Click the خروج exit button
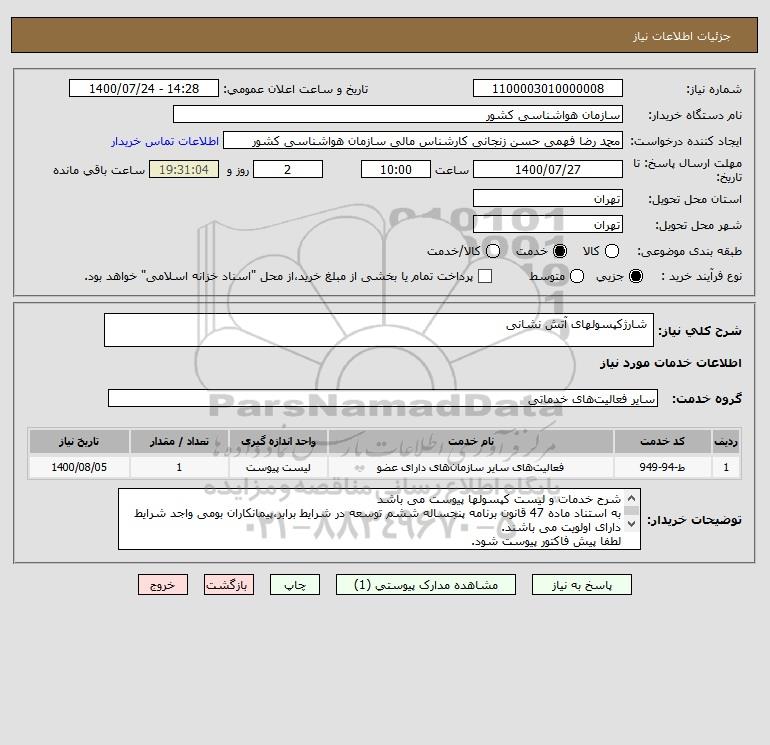The width and height of the screenshot is (770, 745). 163,585
